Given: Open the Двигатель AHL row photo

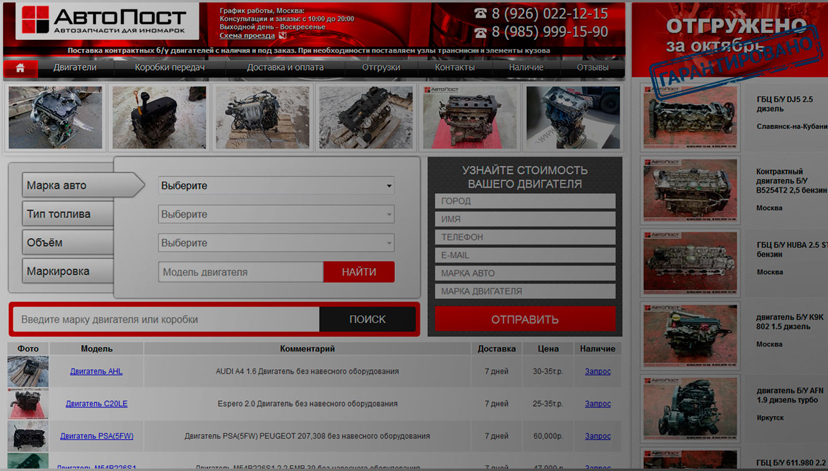Looking at the screenshot, I should [28, 371].
